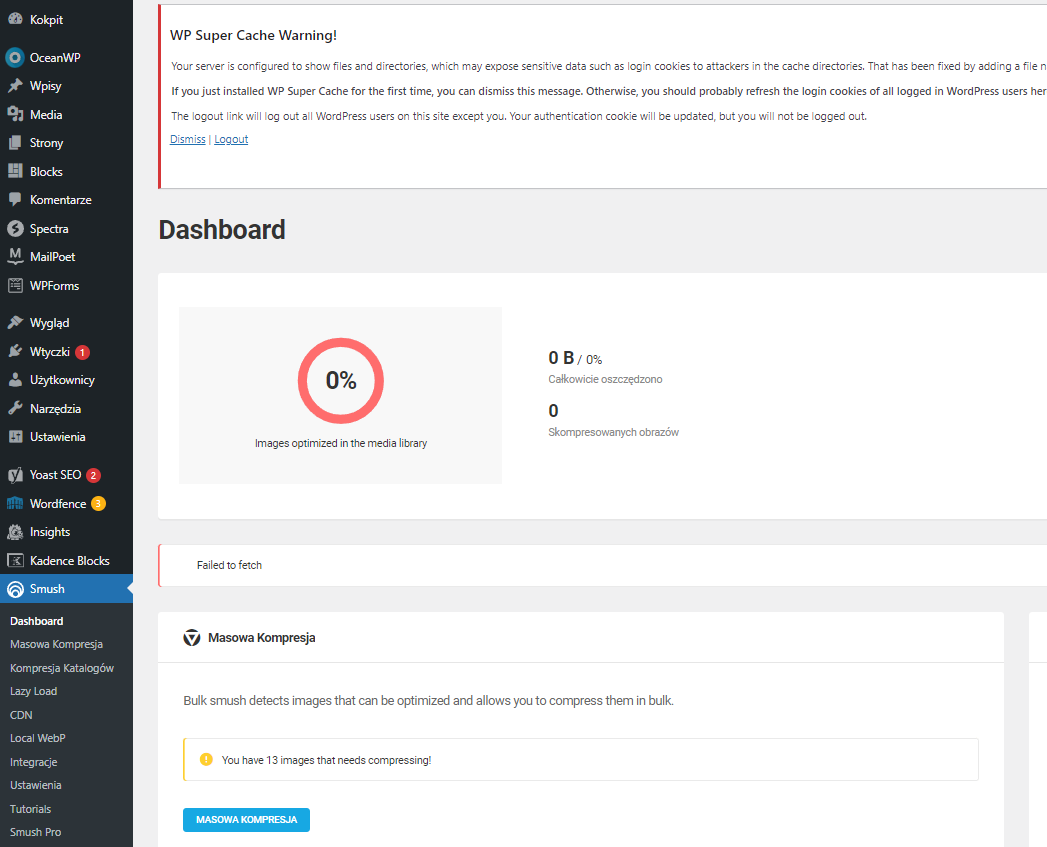Click the Strony pages icon
This screenshot has width=1047, height=847.
pos(15,142)
